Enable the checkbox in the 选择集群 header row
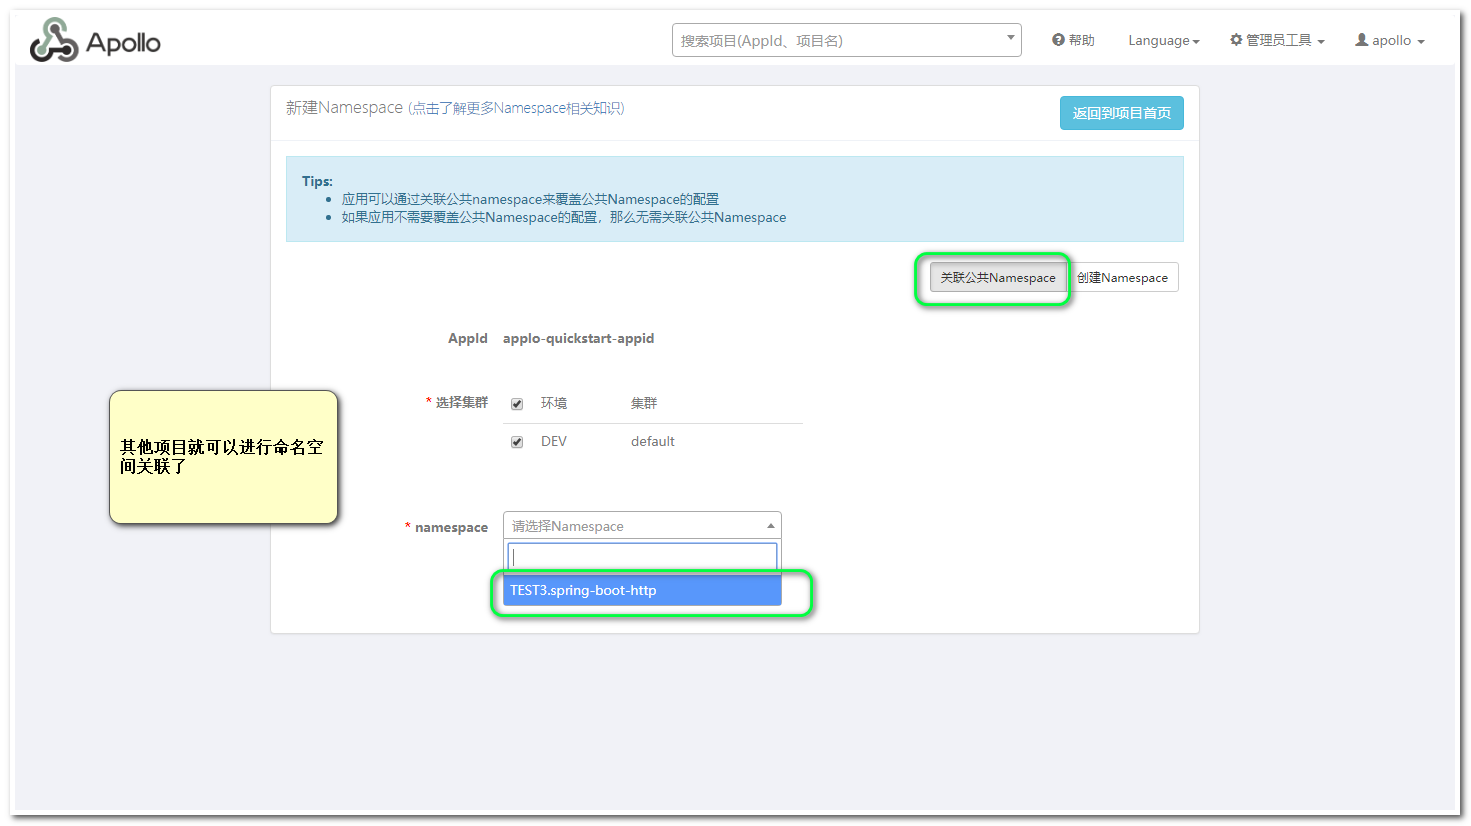This screenshot has width=1471, height=826. click(x=517, y=403)
